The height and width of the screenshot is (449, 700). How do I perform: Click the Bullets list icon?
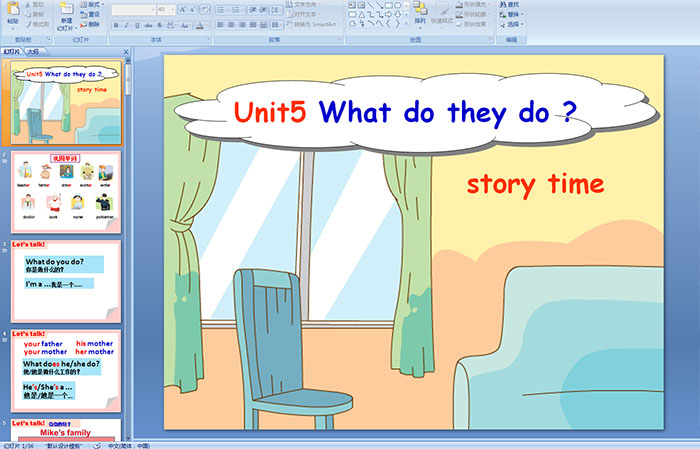tap(222, 10)
